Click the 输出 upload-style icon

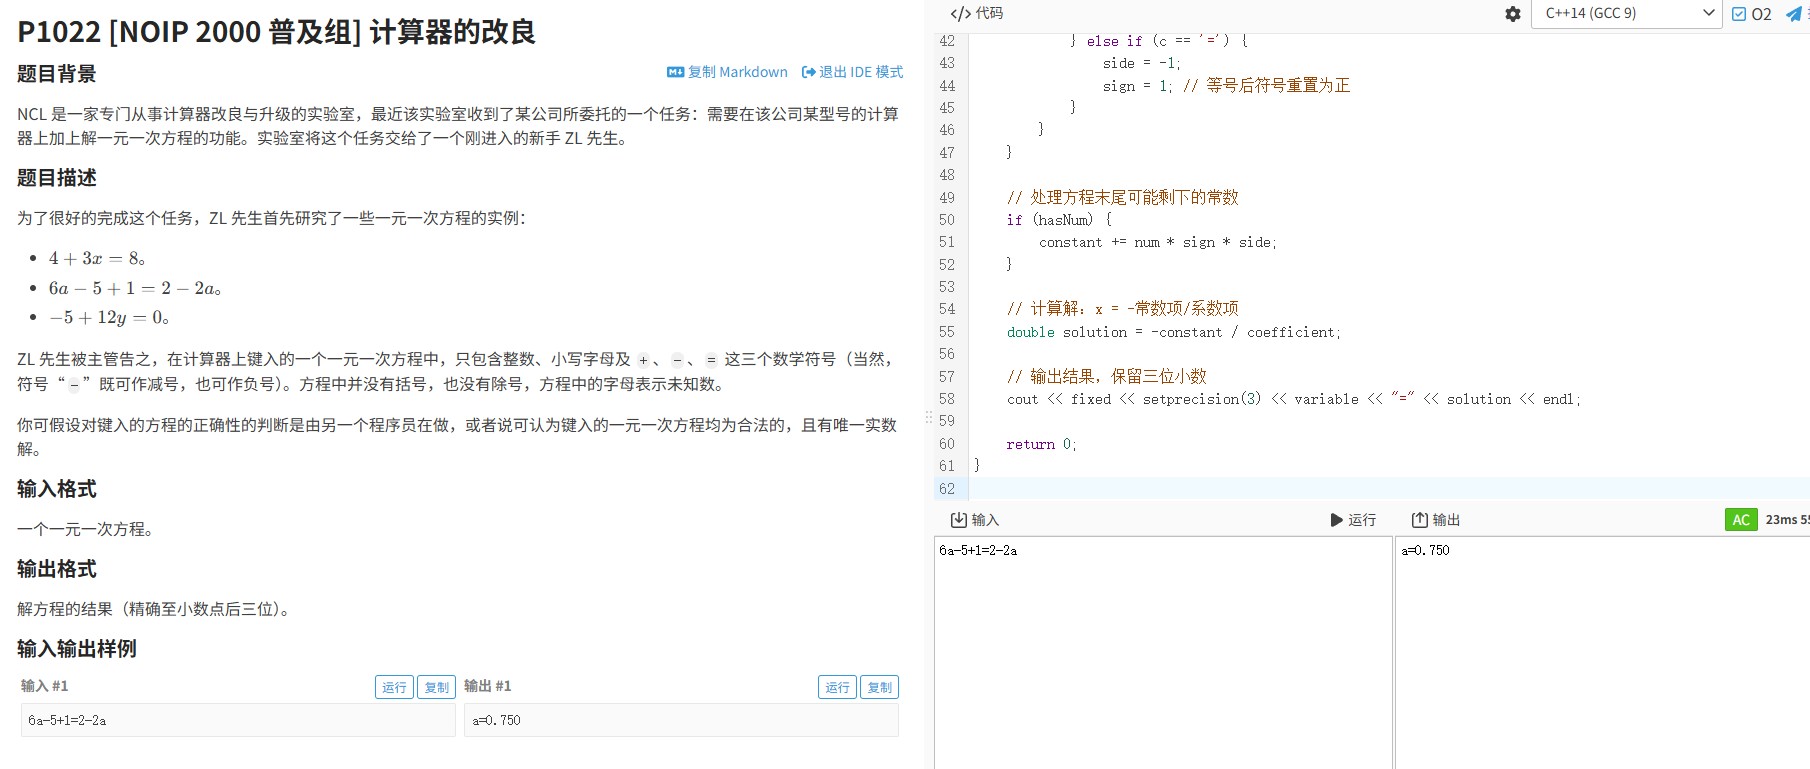[x=1419, y=520]
